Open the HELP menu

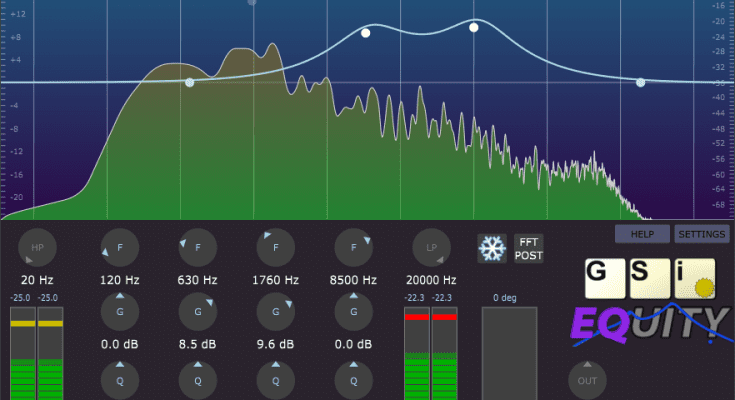tap(642, 234)
